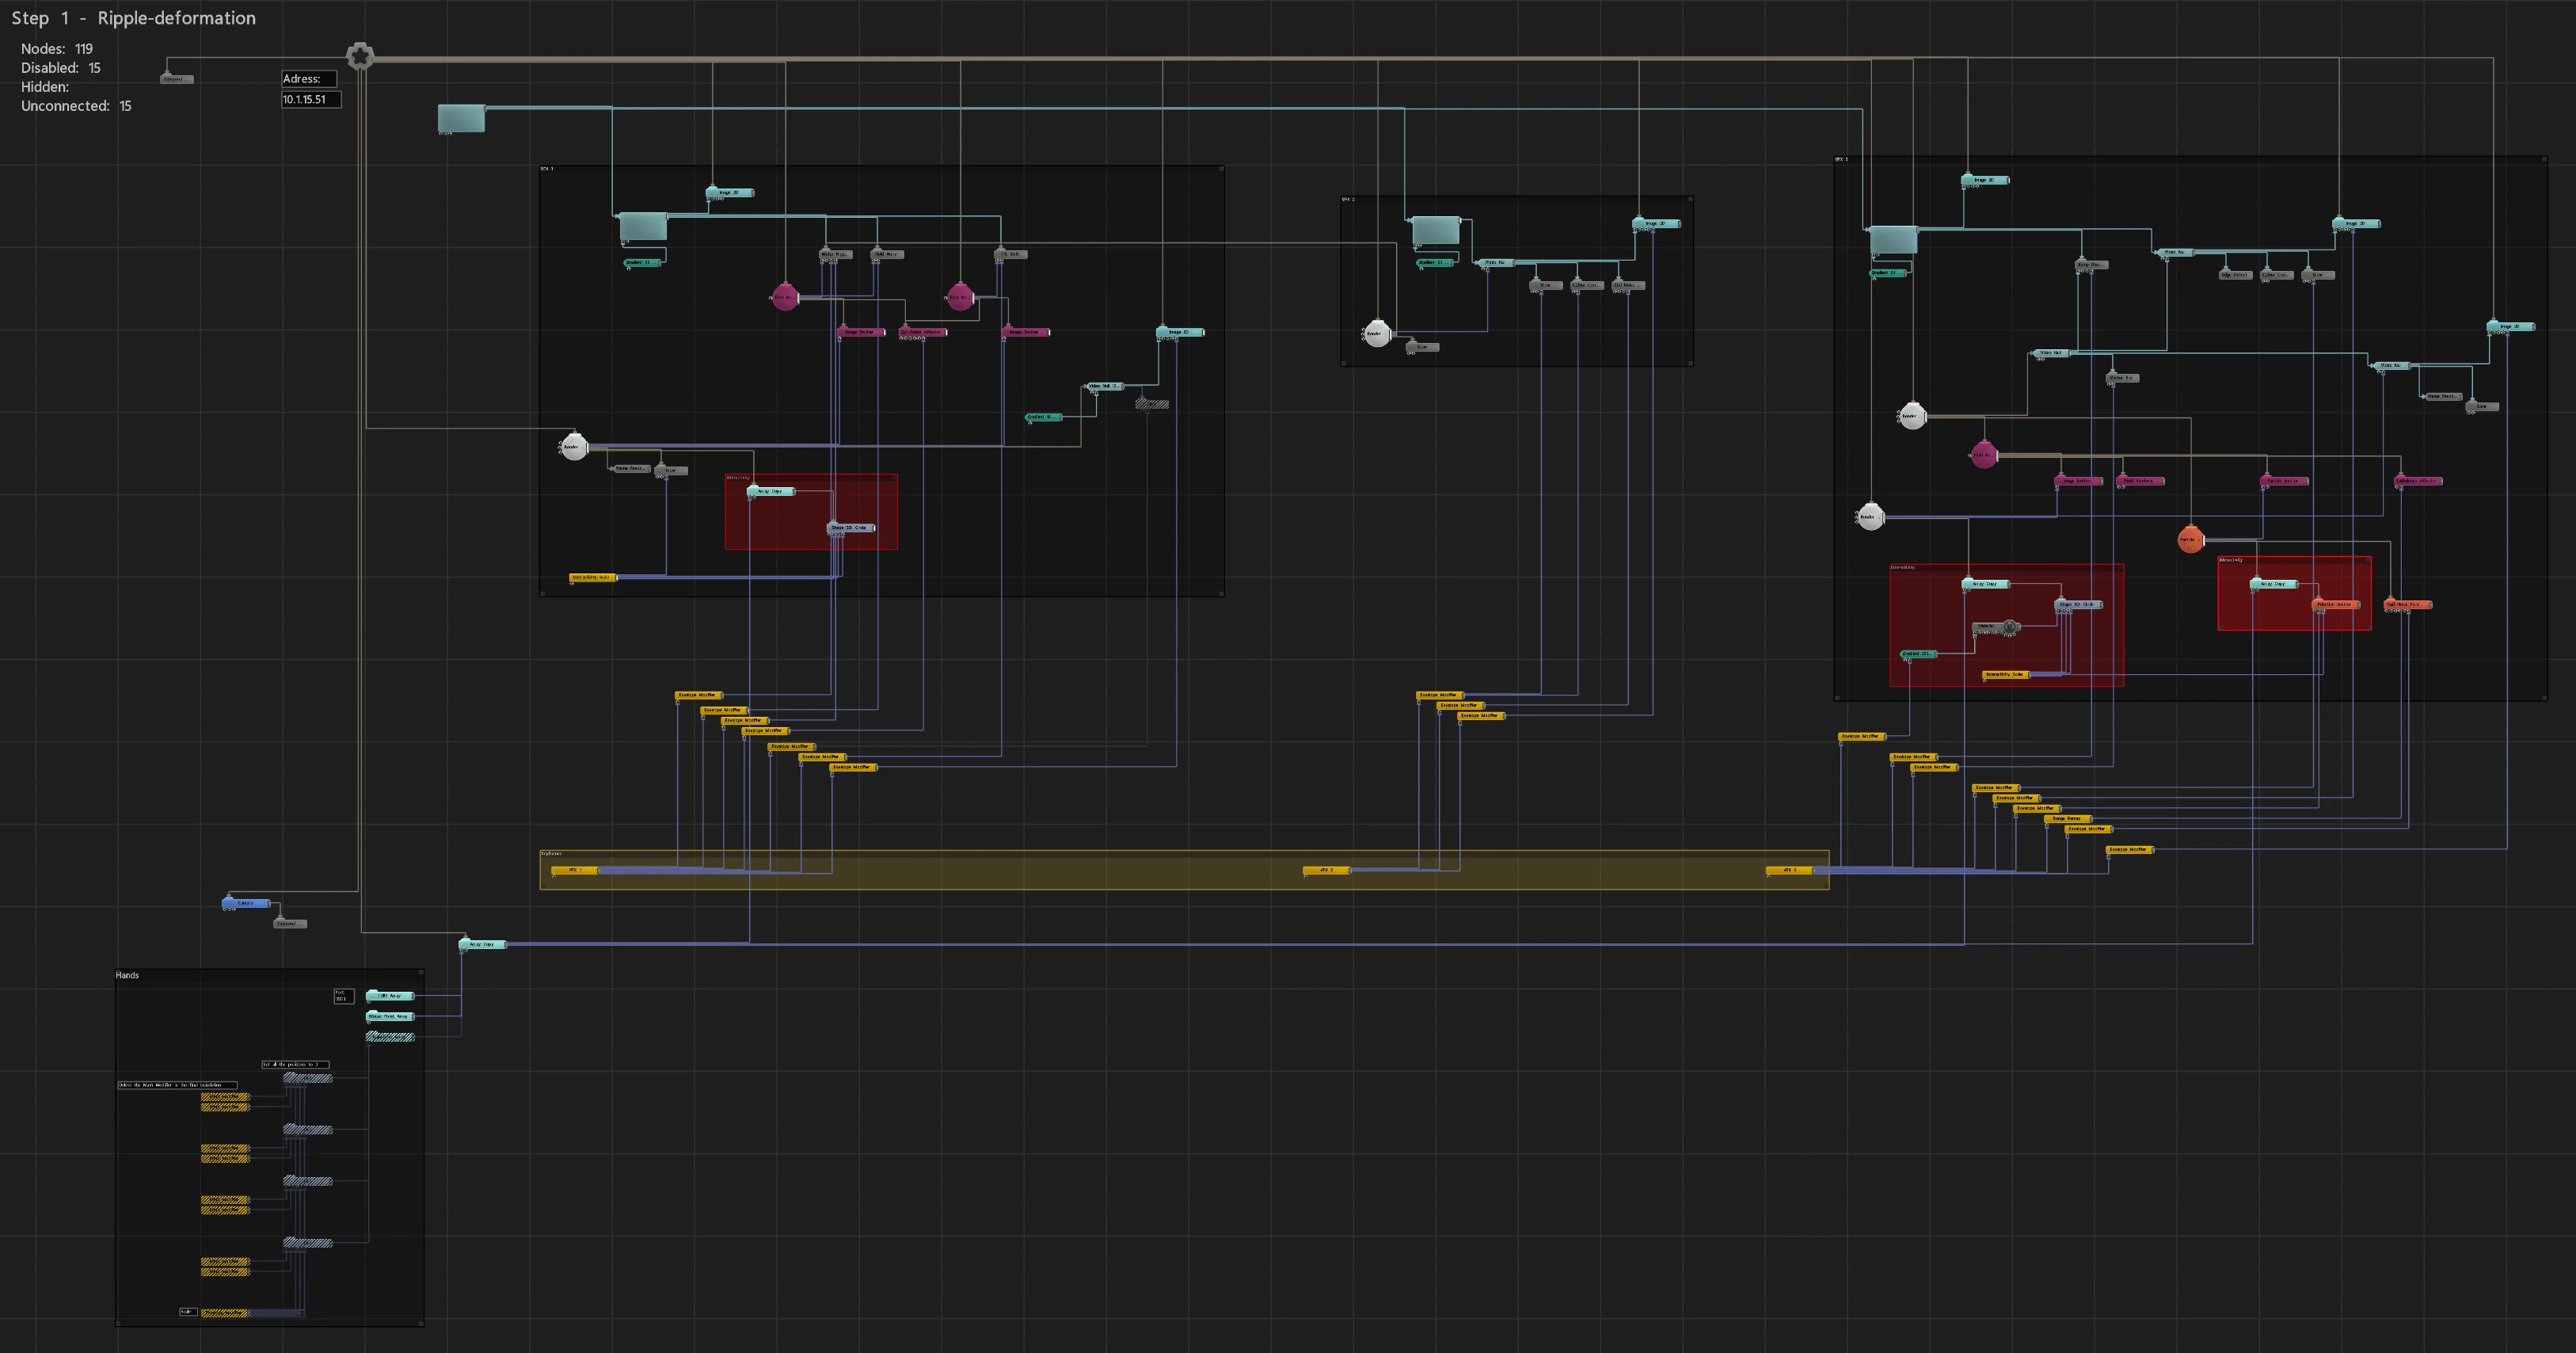2576x1353 pixels.
Task: Select the Frame Feedback node in VFX 1
Action: click(630, 468)
